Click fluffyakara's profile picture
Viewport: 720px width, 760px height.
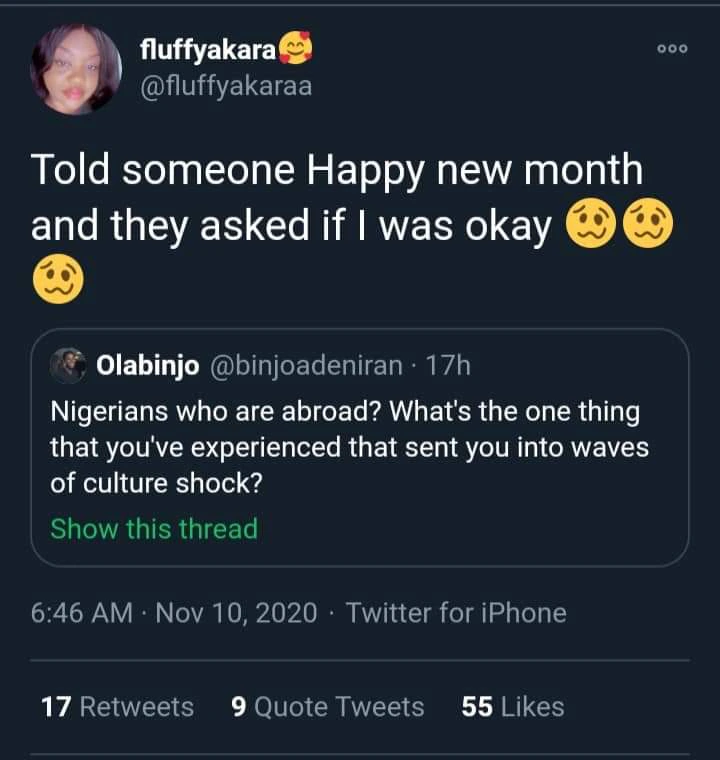coord(76,68)
